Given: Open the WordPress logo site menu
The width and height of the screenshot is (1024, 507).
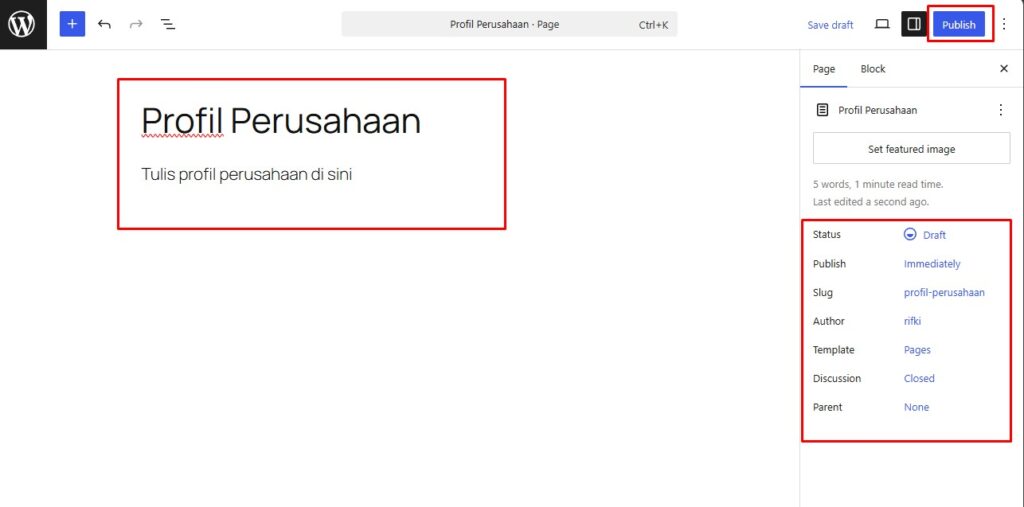Looking at the screenshot, I should 23,24.
